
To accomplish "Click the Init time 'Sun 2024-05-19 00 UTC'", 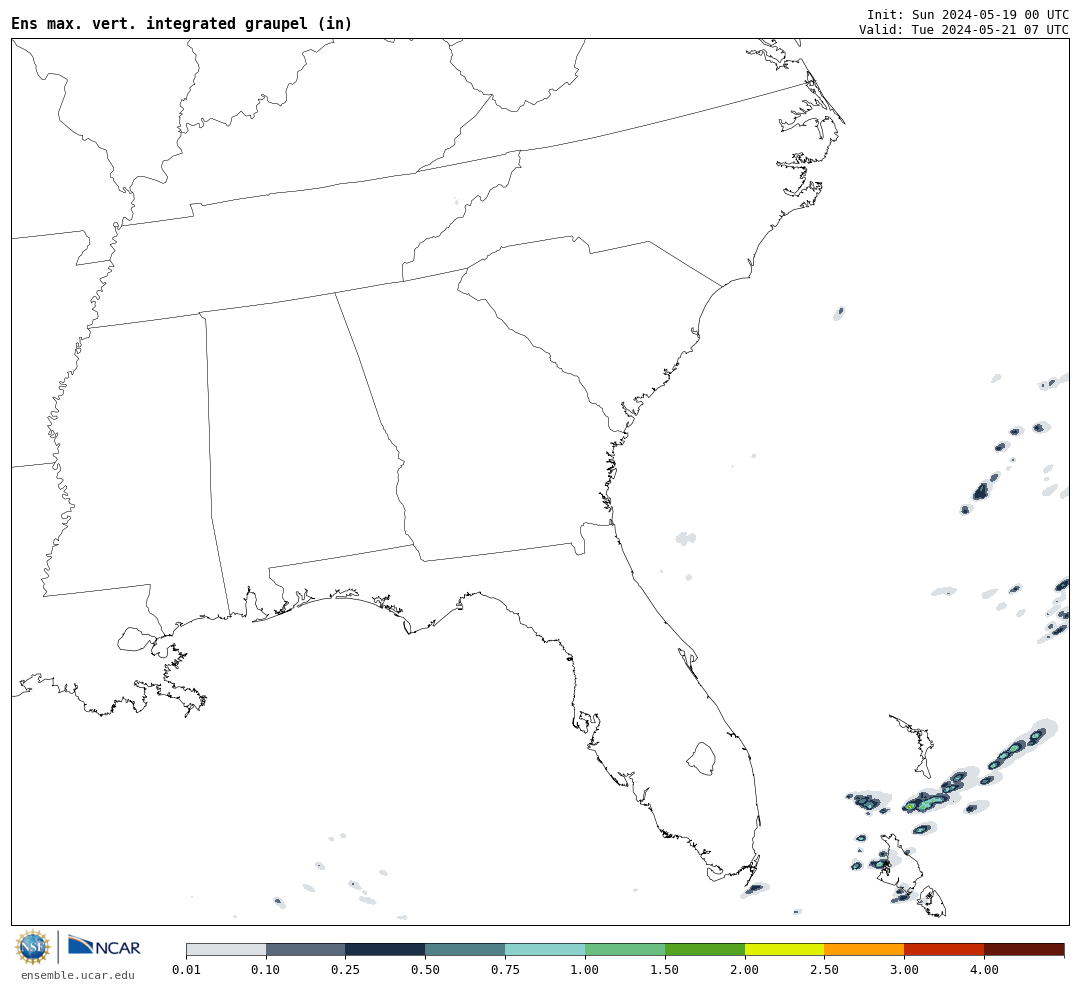I will pyautogui.click(x=990, y=15).
